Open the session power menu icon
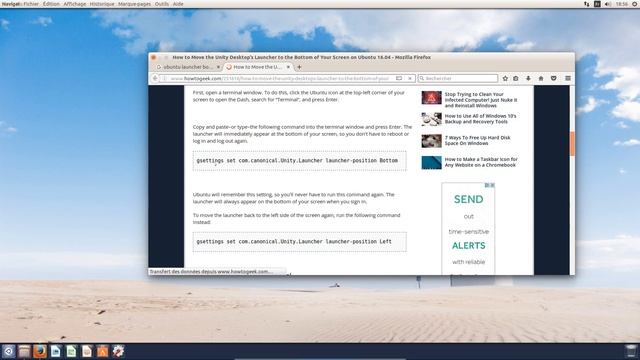 (x=635, y=4)
